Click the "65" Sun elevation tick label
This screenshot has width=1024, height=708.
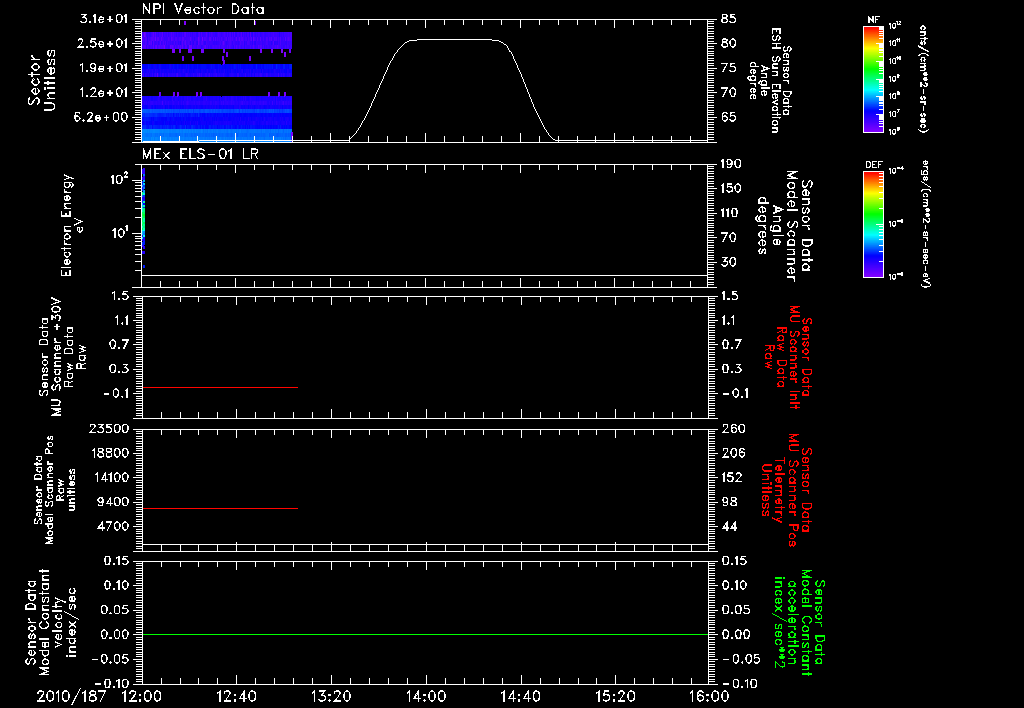[729, 118]
